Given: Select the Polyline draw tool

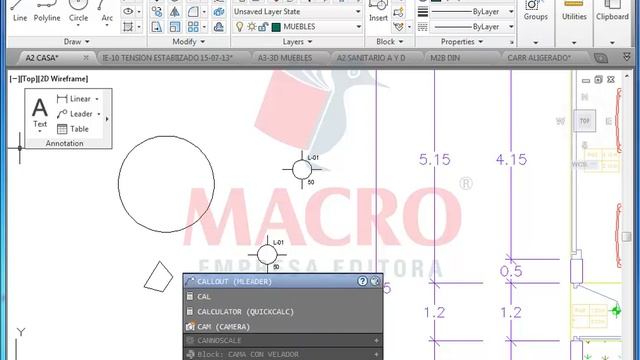Looking at the screenshot, I should click(47, 11).
